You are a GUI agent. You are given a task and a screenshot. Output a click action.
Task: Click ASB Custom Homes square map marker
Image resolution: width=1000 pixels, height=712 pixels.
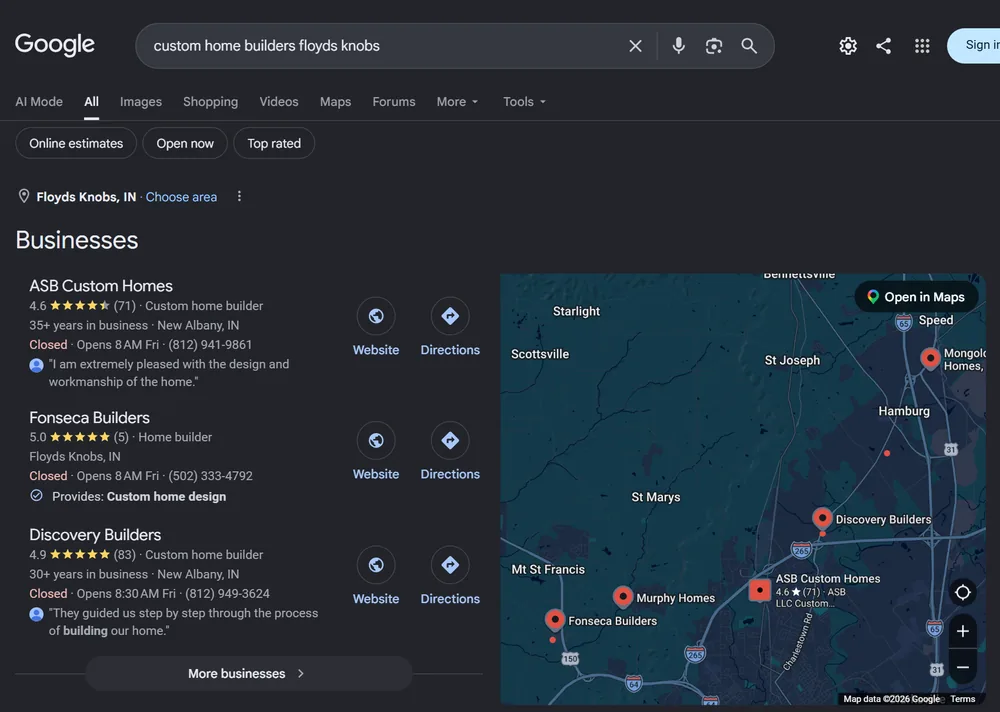[x=760, y=590]
